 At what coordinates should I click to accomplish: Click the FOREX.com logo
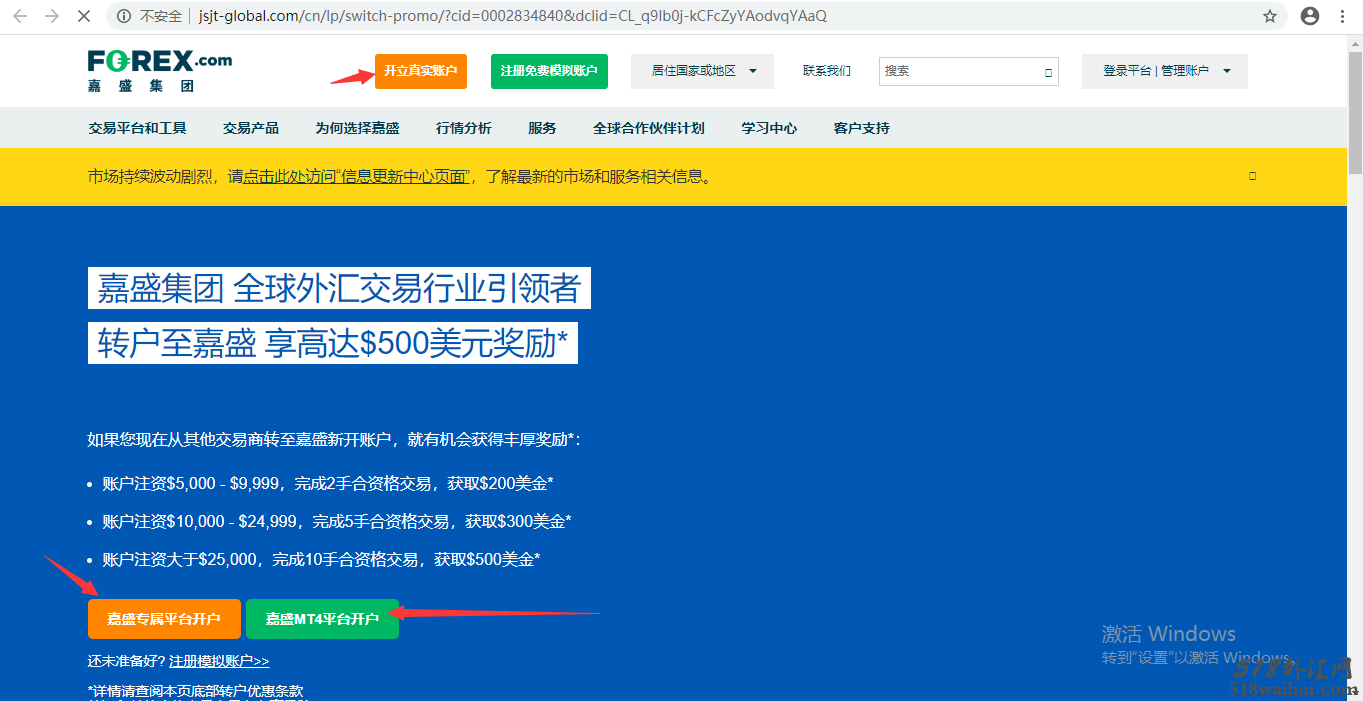(x=160, y=70)
